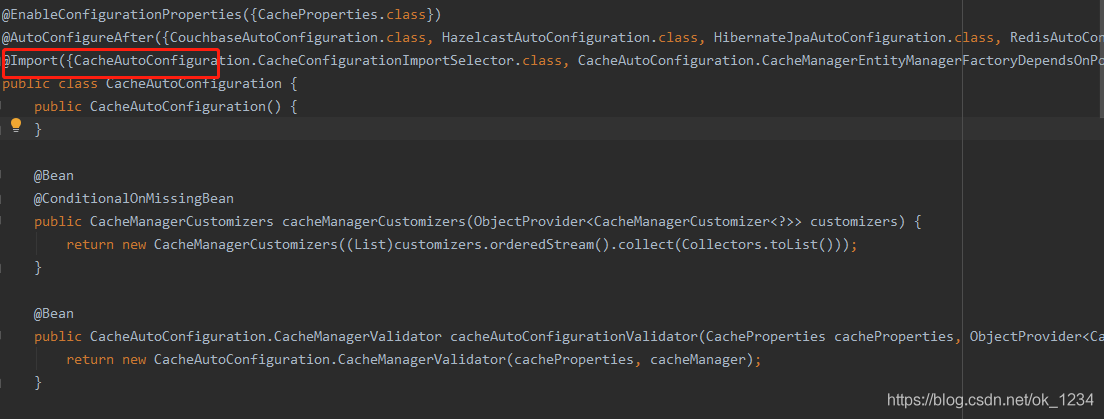Screen dimensions: 1104x419
Task: Click CacheProperties.class in the first line
Action: (342, 15)
